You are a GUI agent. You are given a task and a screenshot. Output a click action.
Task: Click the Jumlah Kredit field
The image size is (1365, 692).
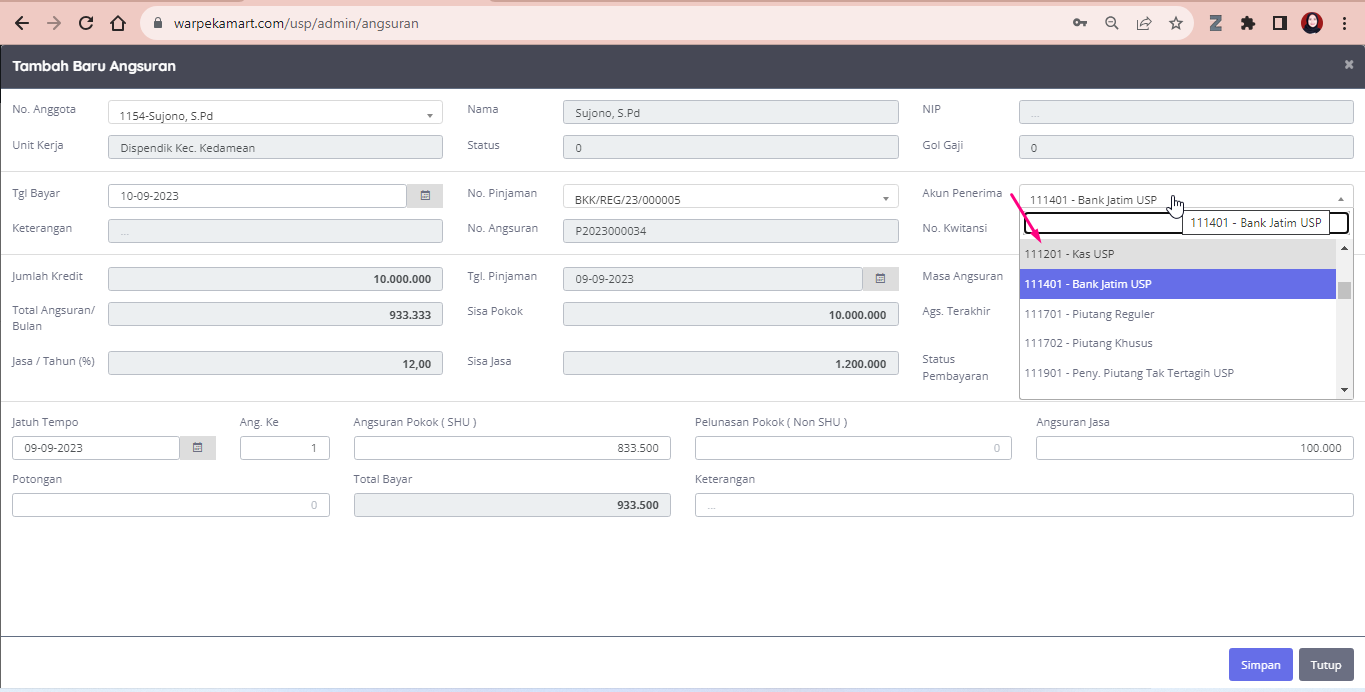tap(275, 279)
